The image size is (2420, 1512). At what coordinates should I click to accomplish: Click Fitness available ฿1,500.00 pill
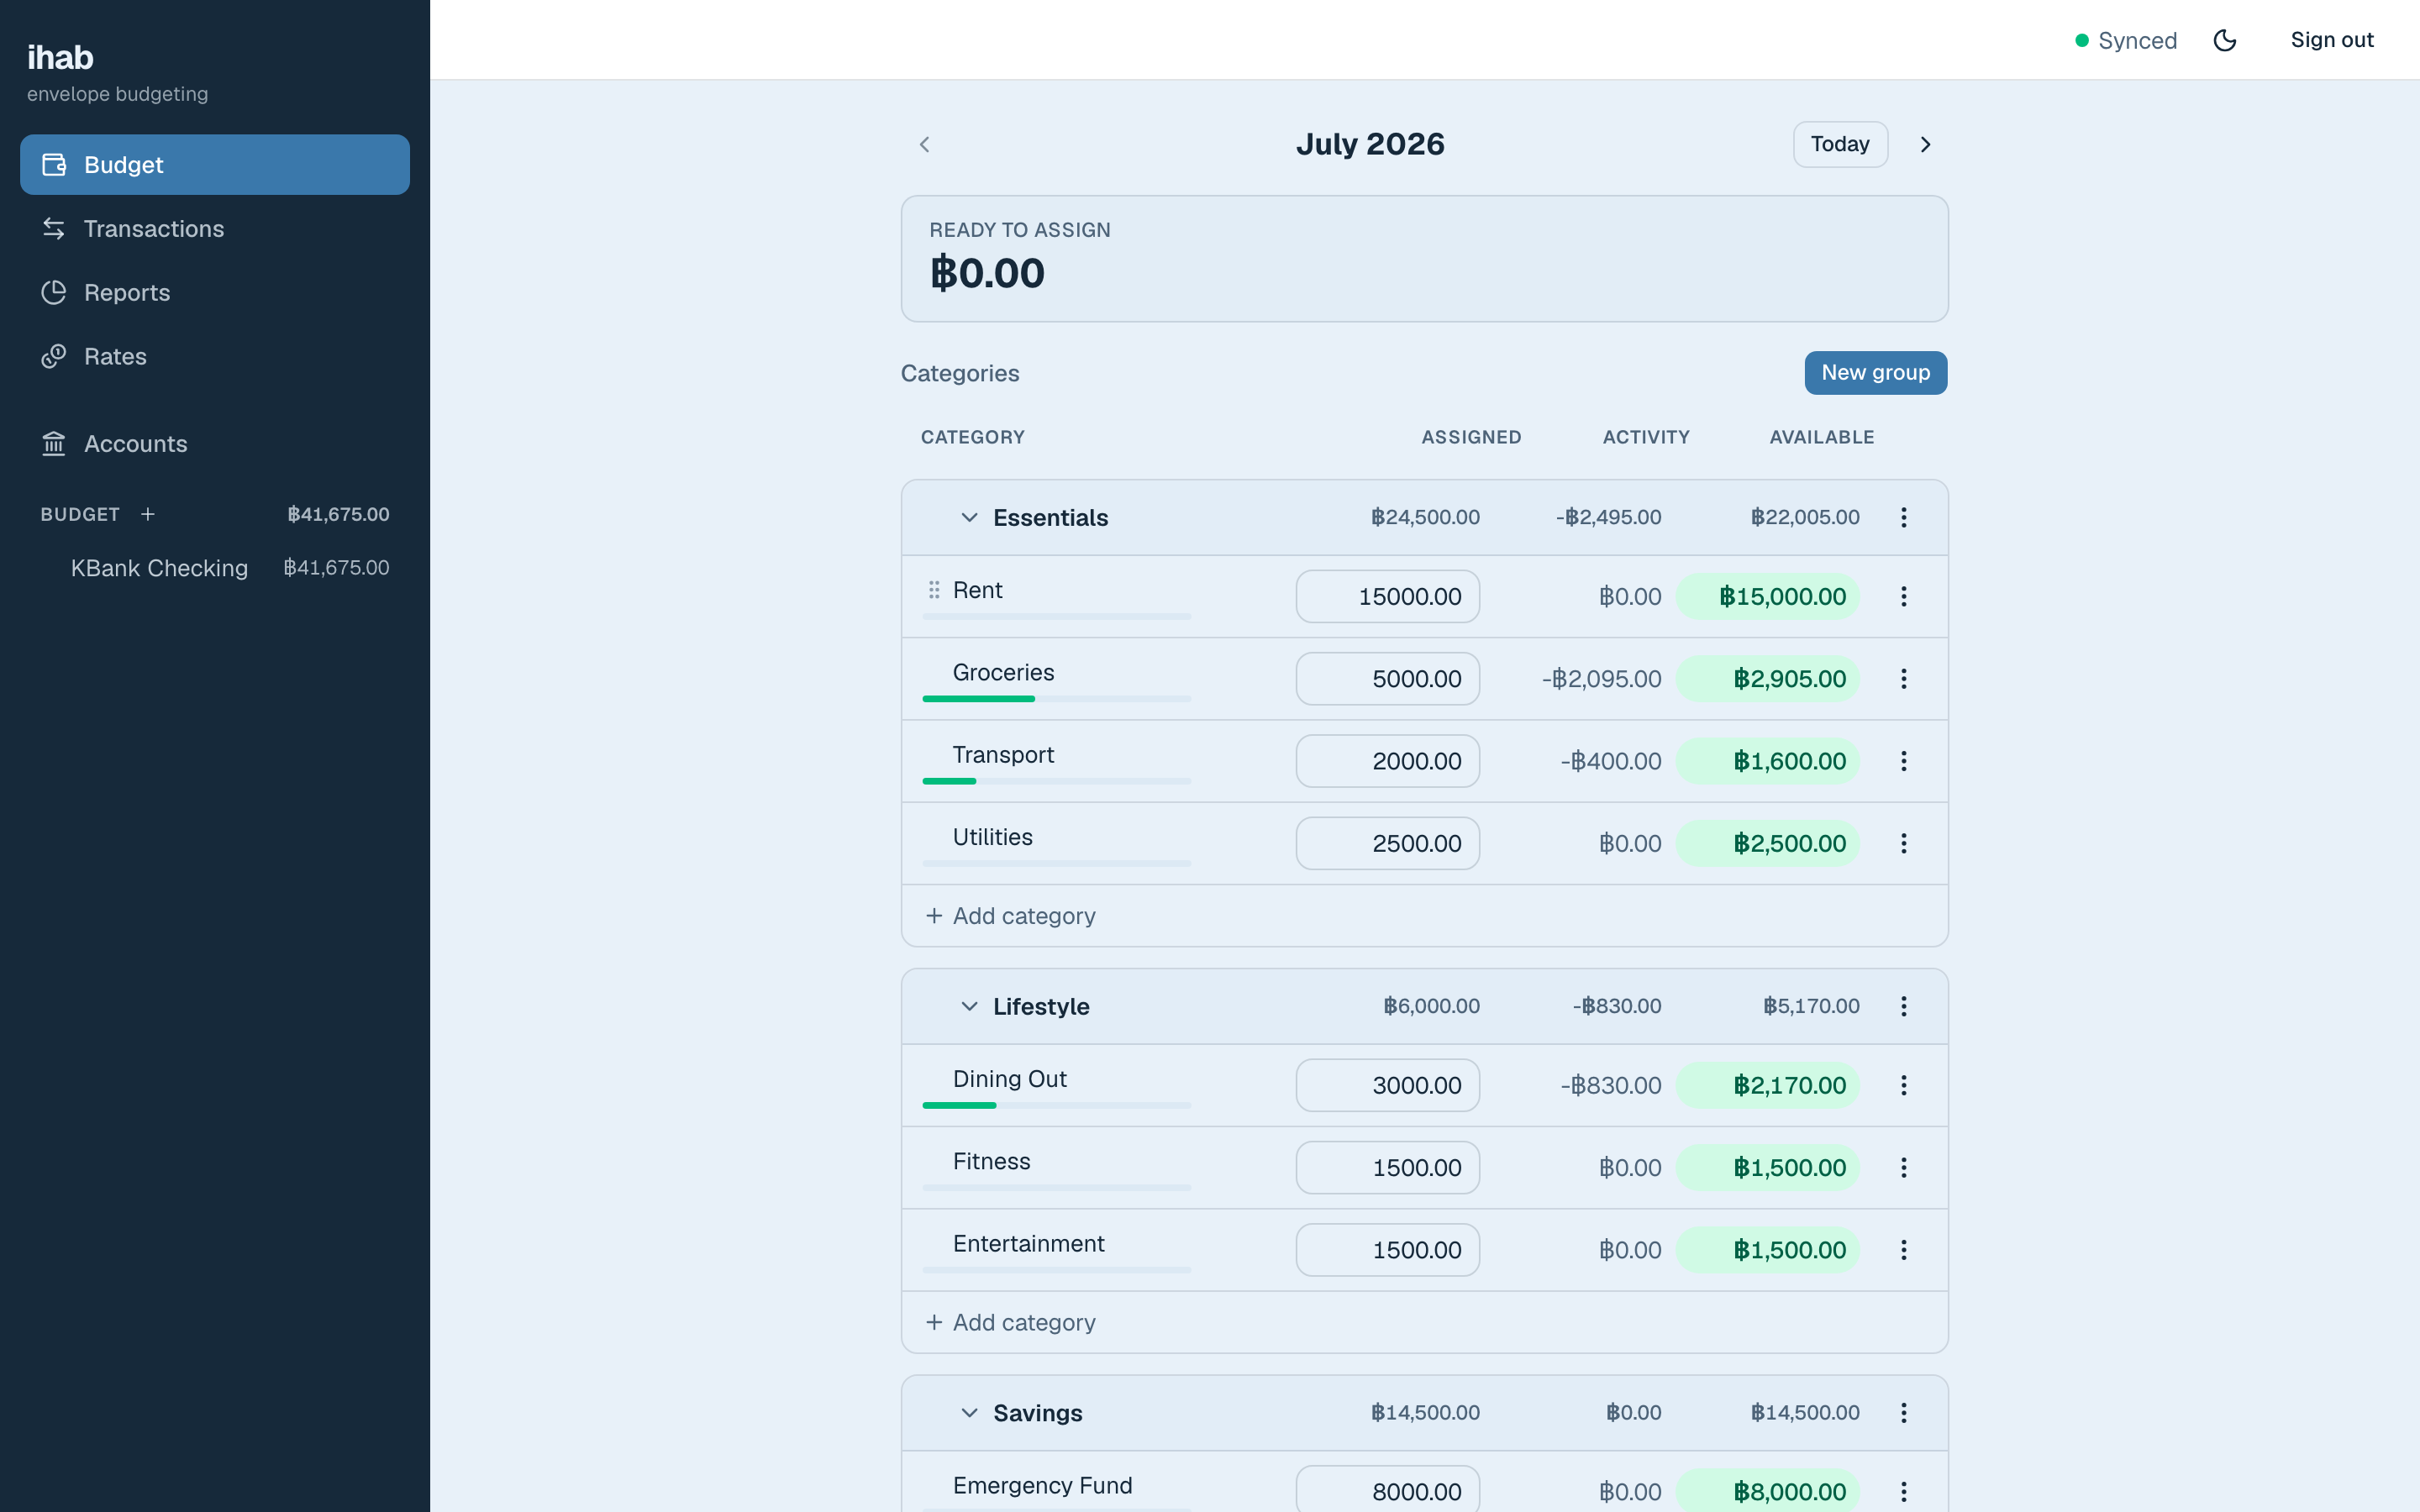[x=1768, y=1168]
